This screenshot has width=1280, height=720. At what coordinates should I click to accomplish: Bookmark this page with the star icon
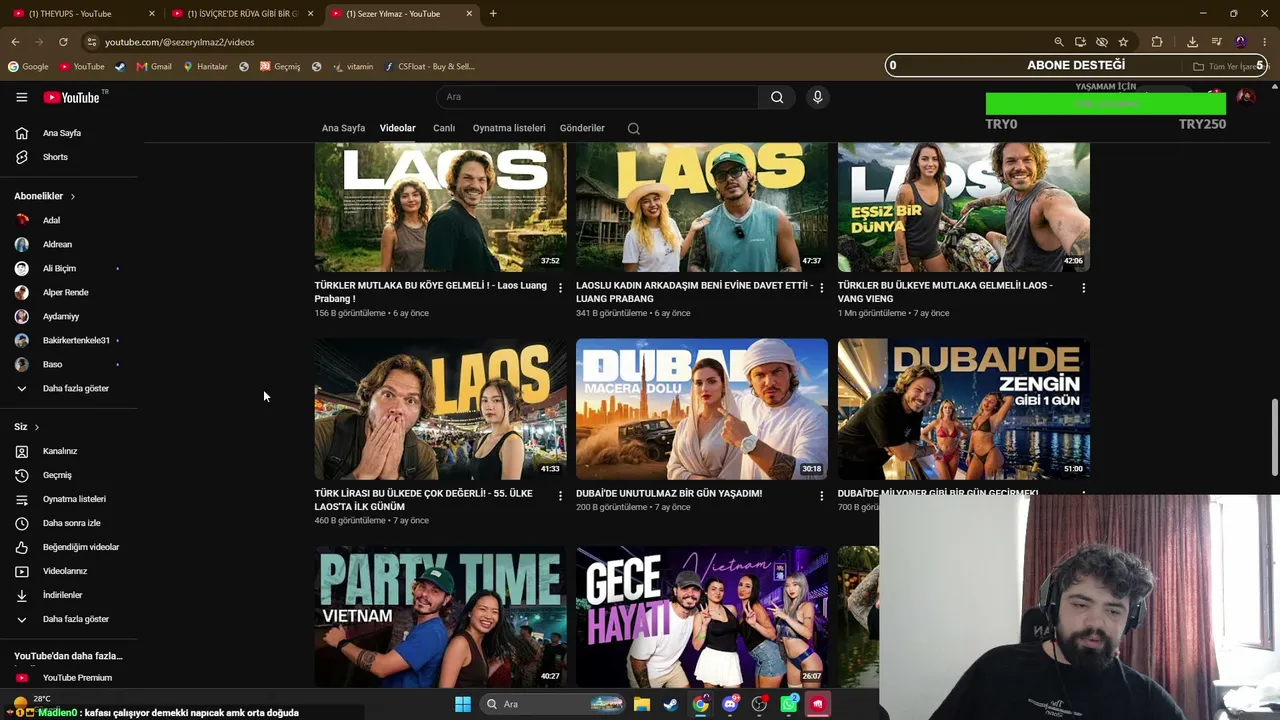(x=1123, y=42)
